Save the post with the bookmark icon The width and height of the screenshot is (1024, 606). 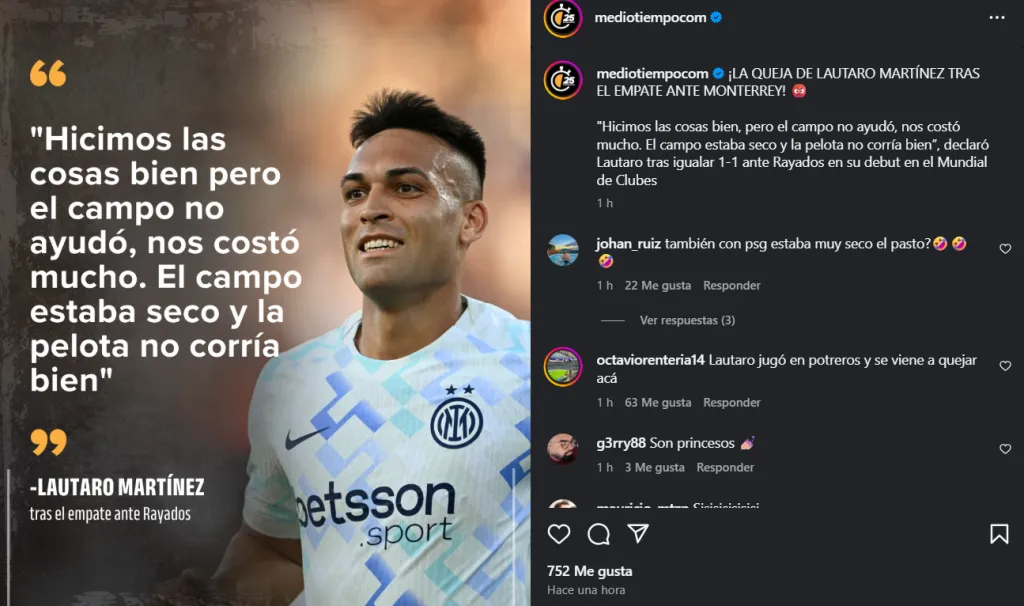pos(999,534)
